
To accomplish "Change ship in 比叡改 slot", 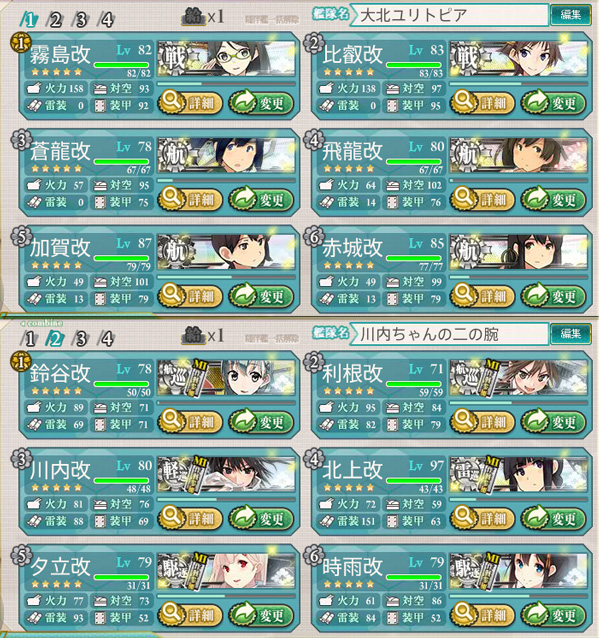I will [x=553, y=103].
